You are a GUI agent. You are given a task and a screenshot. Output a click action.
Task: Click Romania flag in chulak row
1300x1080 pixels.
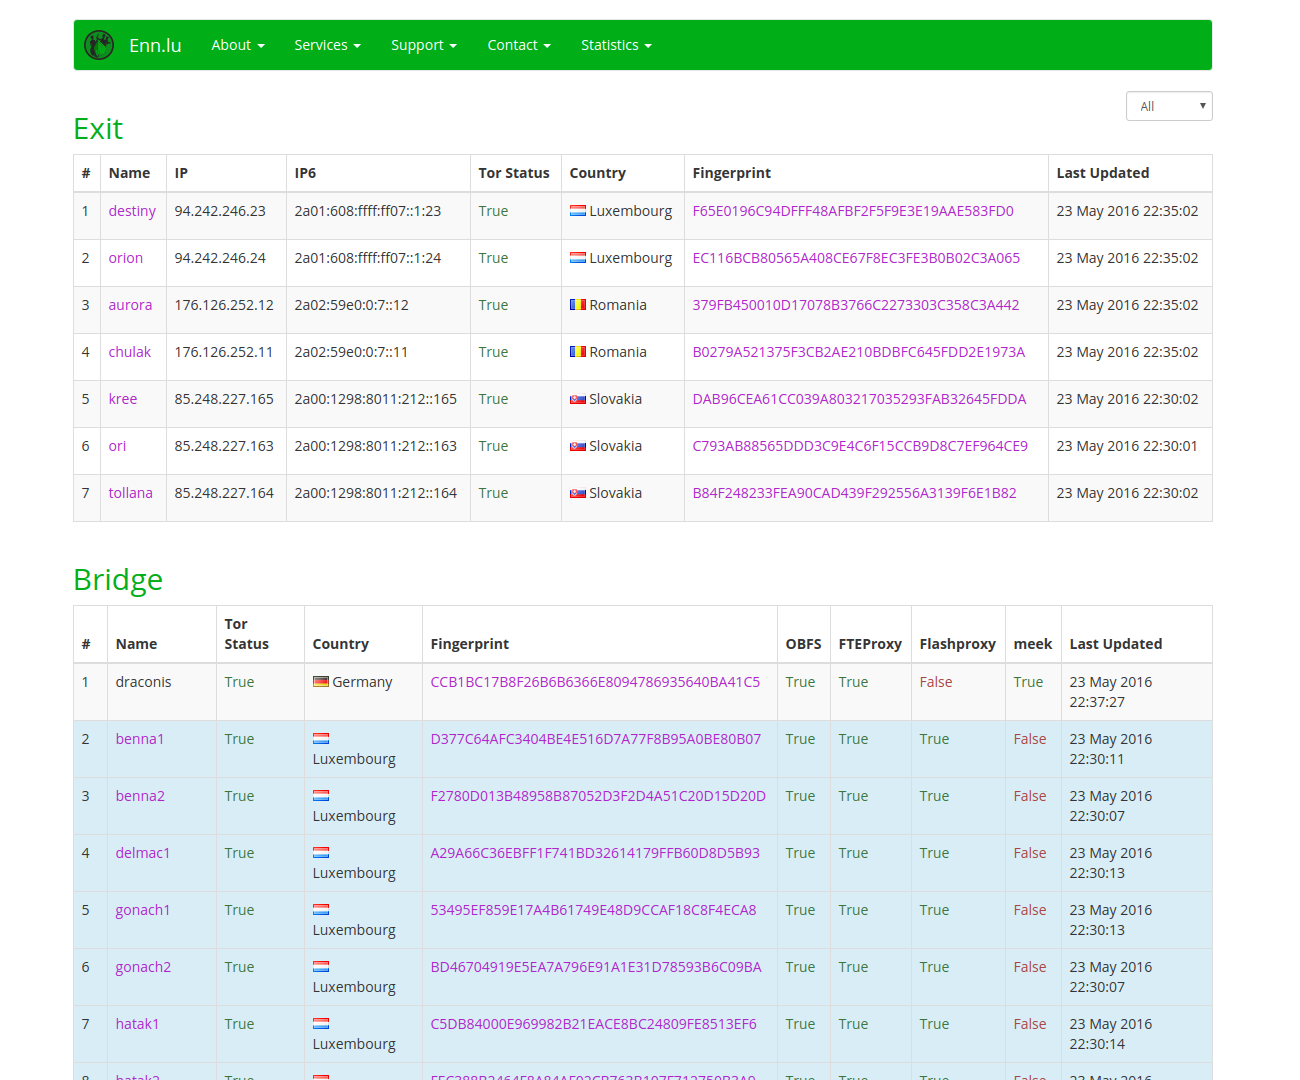pos(578,352)
